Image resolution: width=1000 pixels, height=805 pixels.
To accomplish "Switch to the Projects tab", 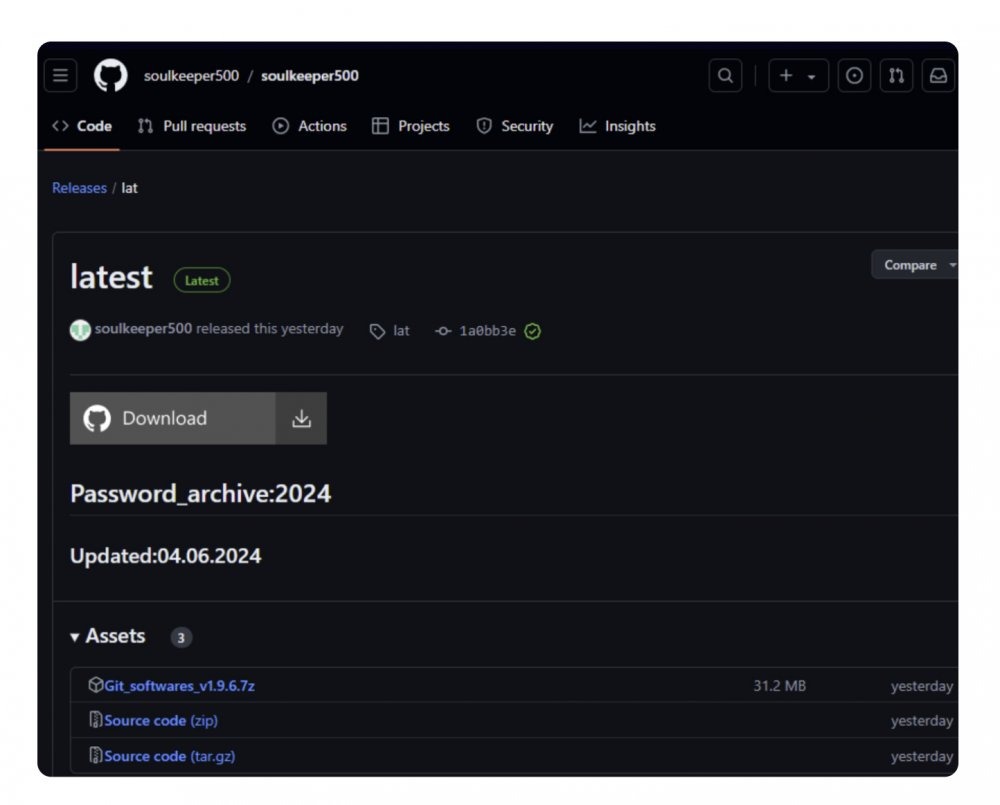I will (x=411, y=126).
